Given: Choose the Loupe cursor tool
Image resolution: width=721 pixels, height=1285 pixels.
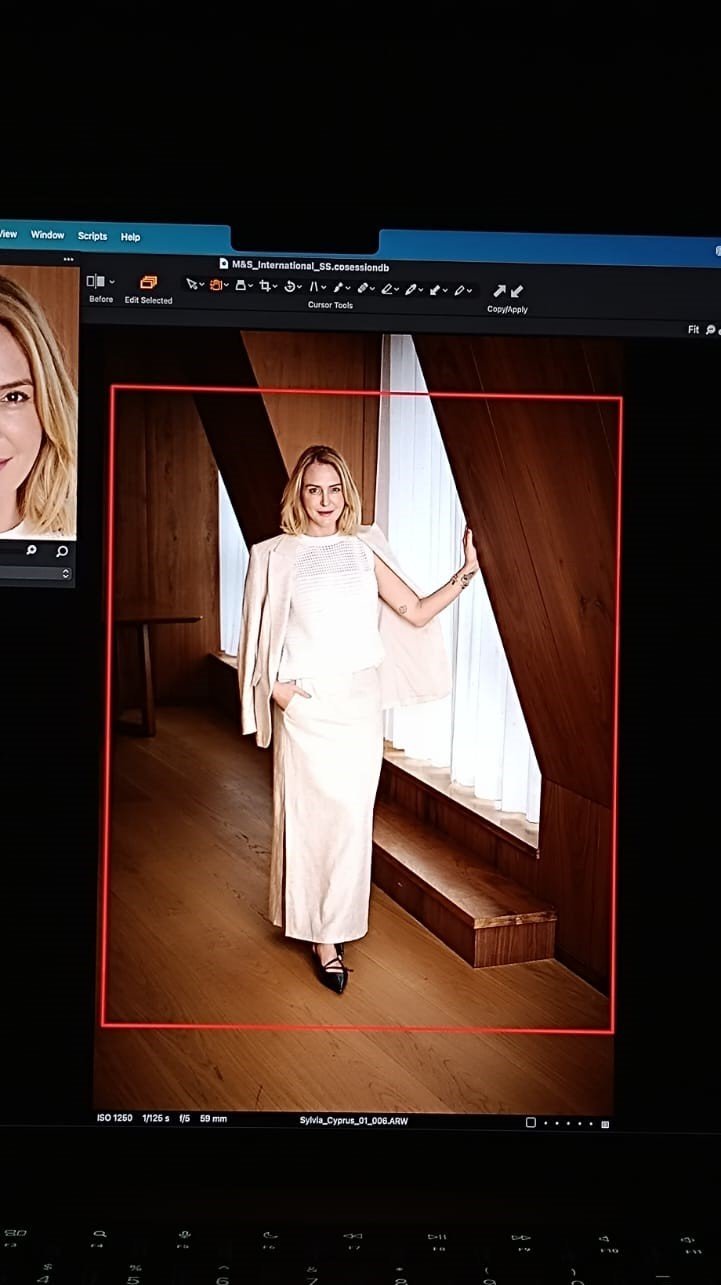Looking at the screenshot, I should coord(241,286).
